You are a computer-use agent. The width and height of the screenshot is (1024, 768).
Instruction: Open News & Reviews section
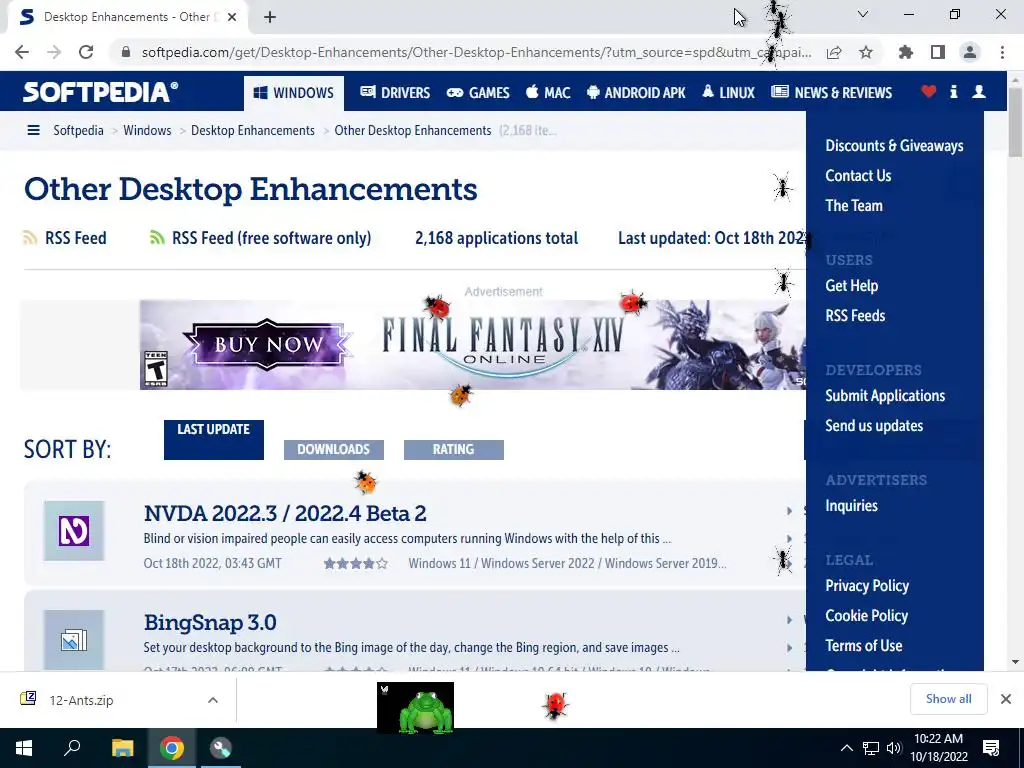(831, 93)
